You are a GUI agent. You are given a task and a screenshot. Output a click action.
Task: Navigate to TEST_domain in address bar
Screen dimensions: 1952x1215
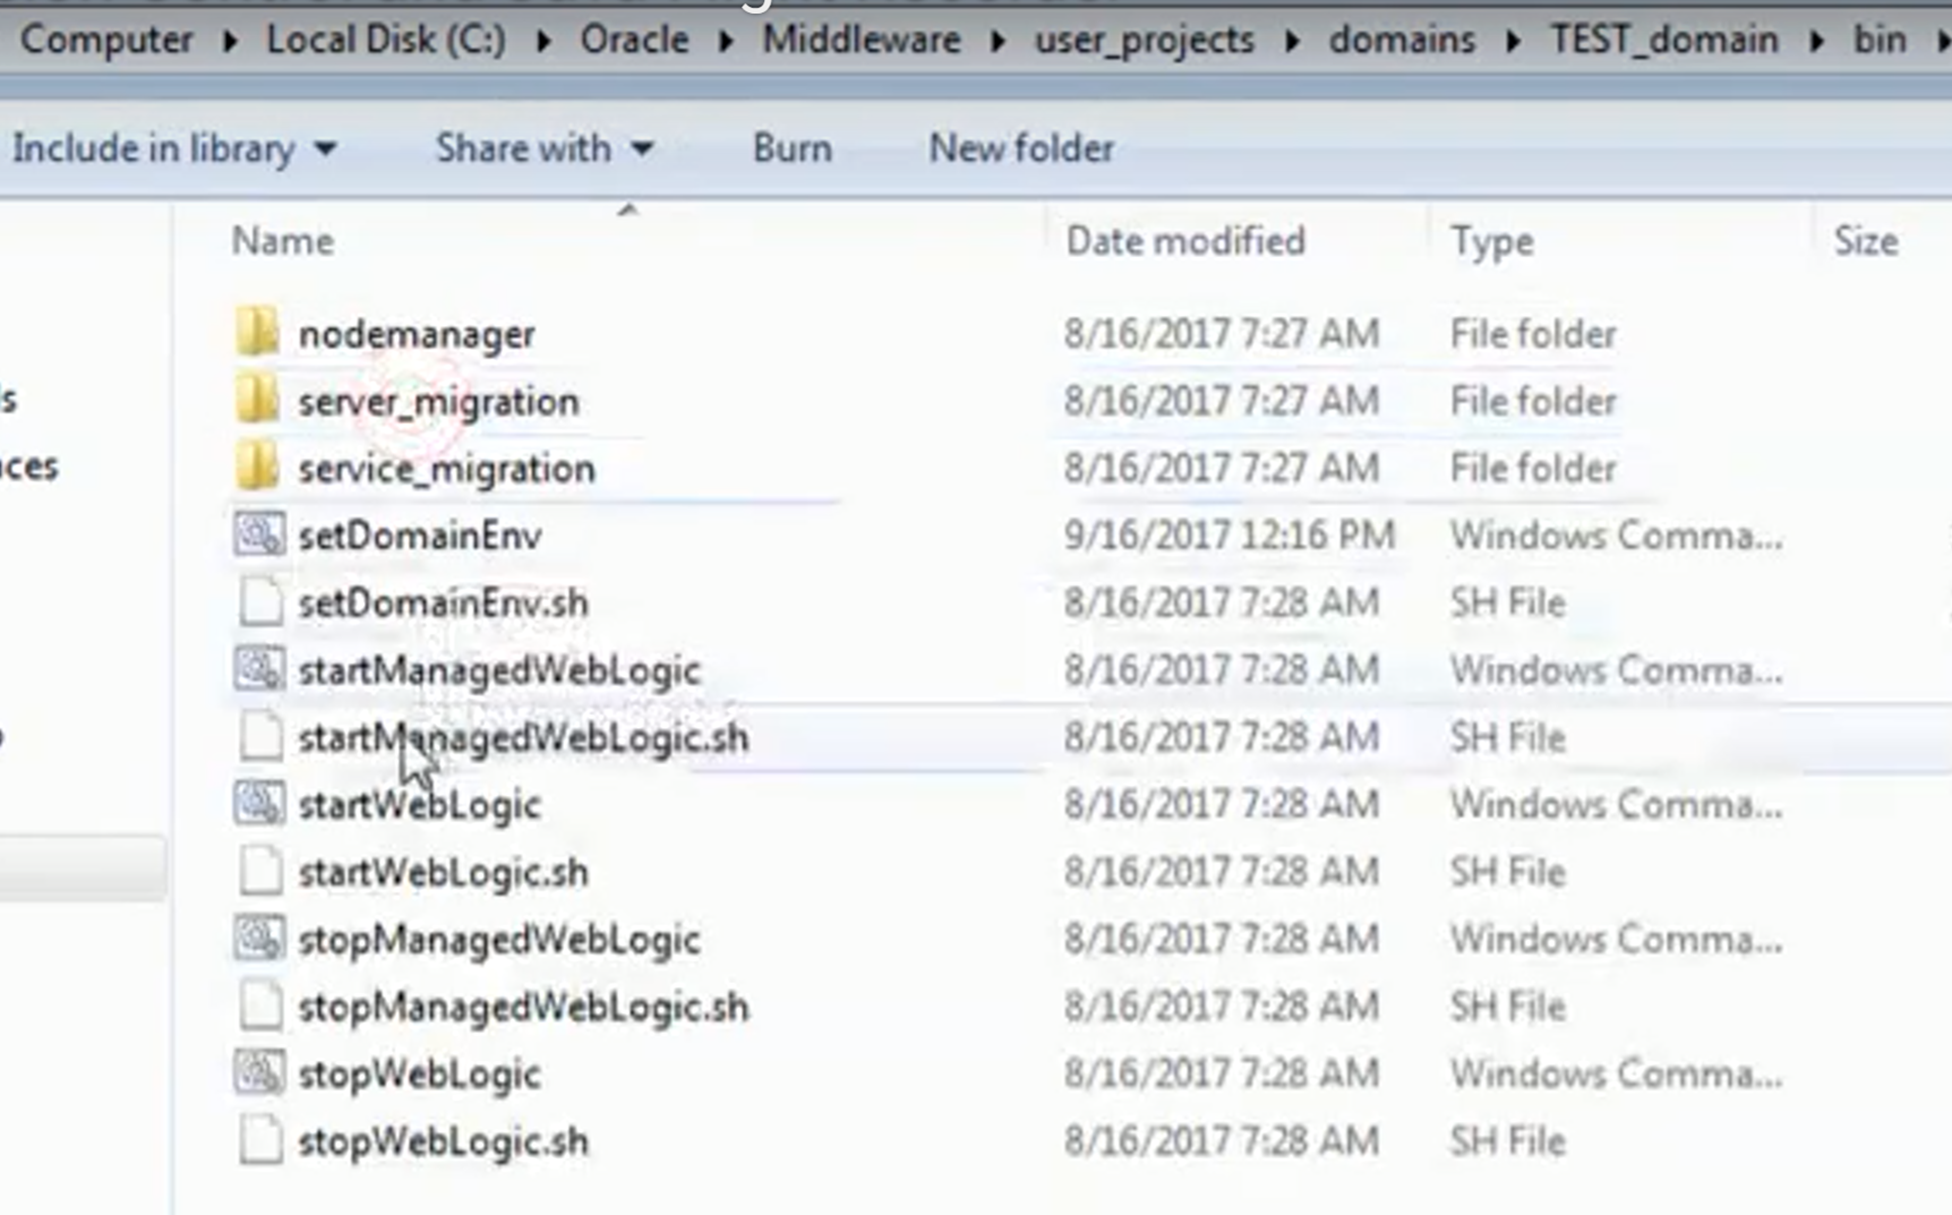[x=1664, y=40]
